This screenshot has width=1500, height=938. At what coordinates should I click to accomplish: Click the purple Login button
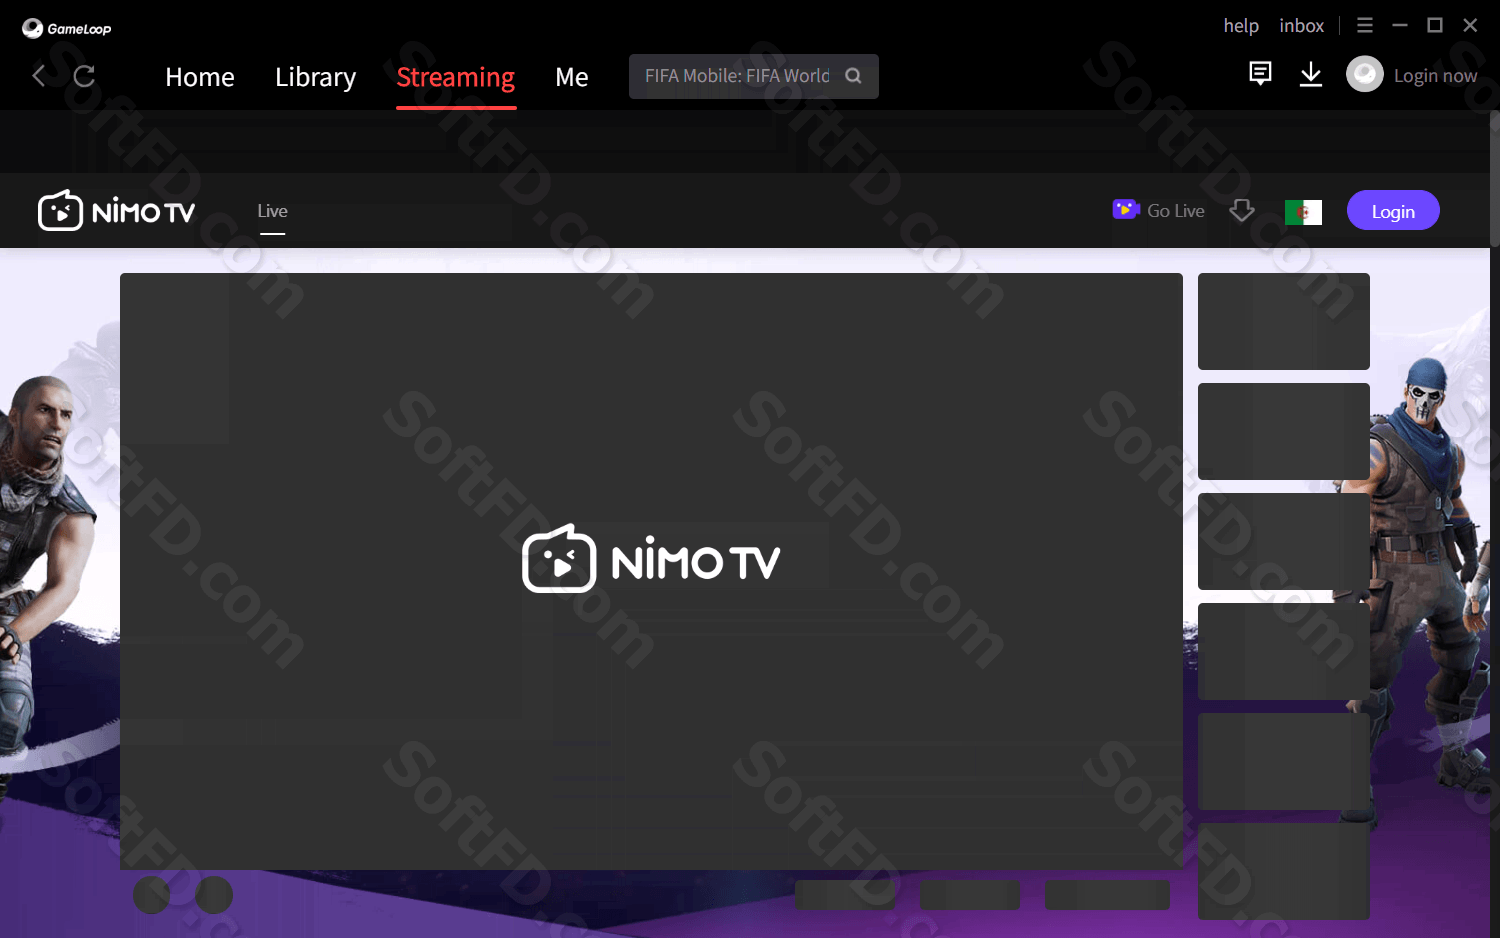coord(1393,210)
